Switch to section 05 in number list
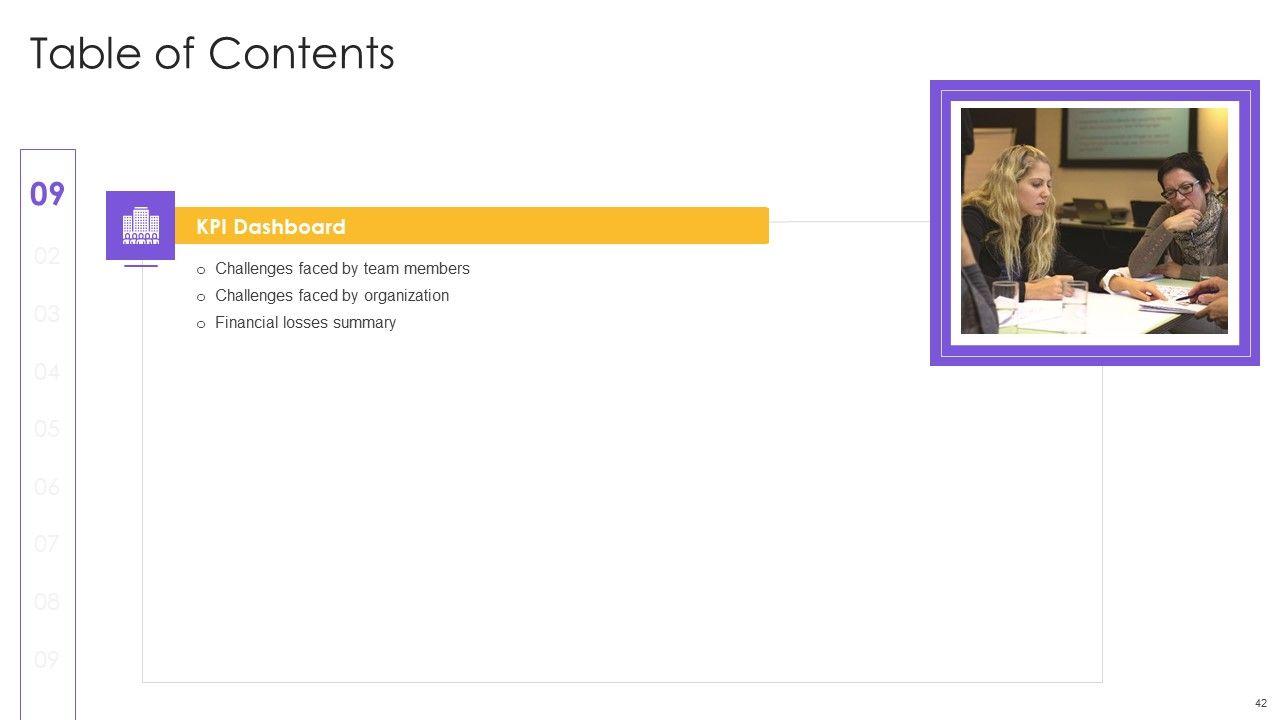 [47, 429]
